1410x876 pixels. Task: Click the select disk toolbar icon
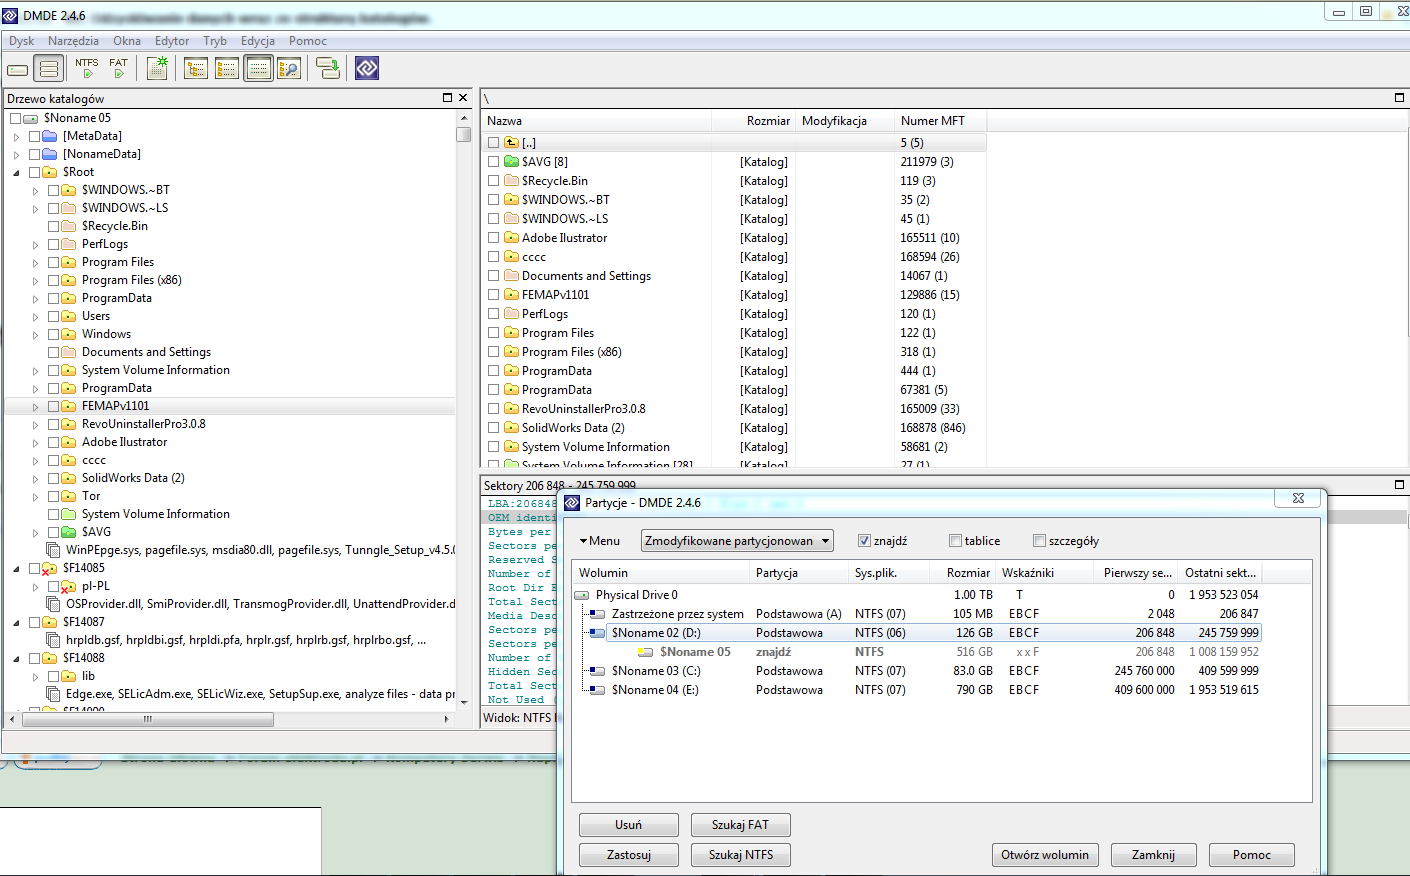pyautogui.click(x=18, y=69)
